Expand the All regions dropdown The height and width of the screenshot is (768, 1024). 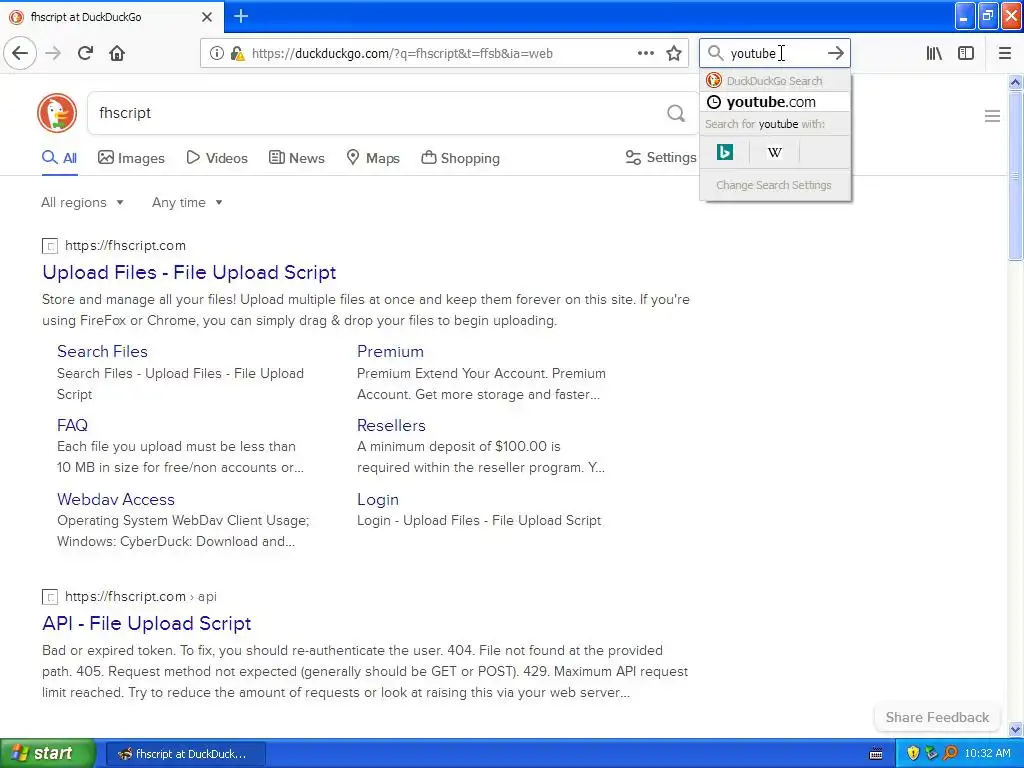(x=82, y=202)
